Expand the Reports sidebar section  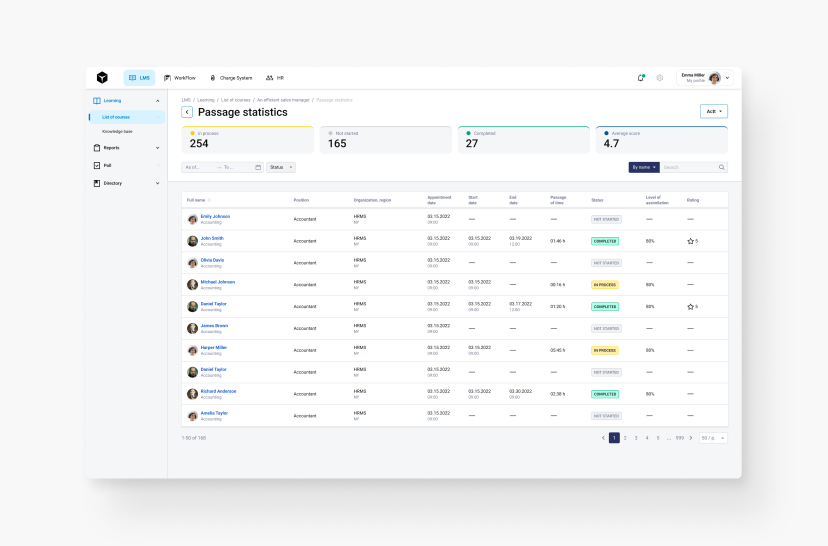(x=126, y=147)
